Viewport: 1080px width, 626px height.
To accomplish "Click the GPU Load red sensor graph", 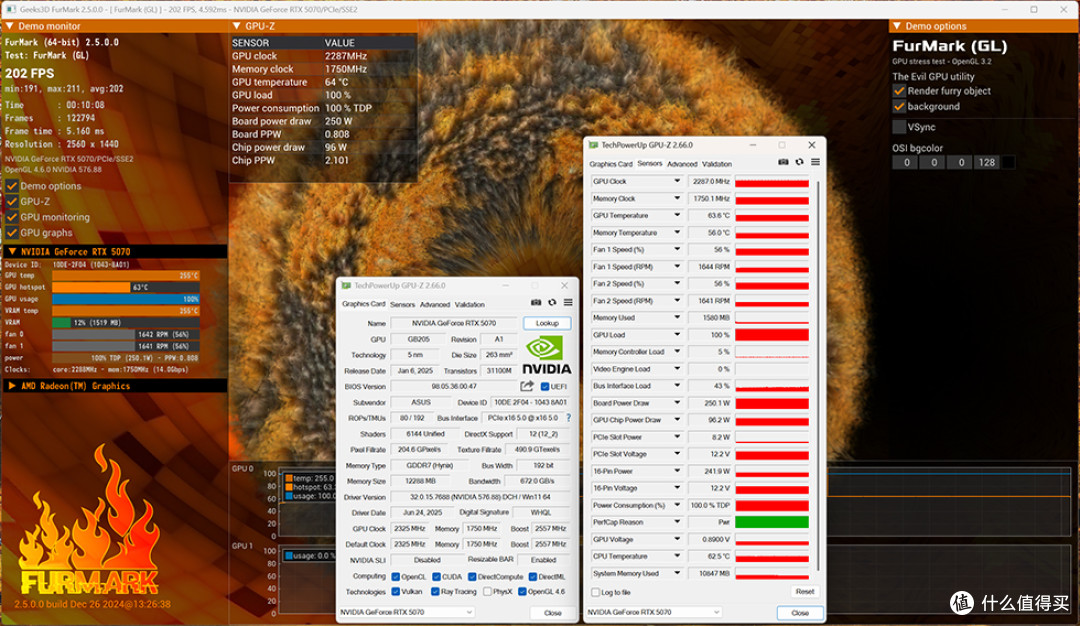I will coord(771,335).
